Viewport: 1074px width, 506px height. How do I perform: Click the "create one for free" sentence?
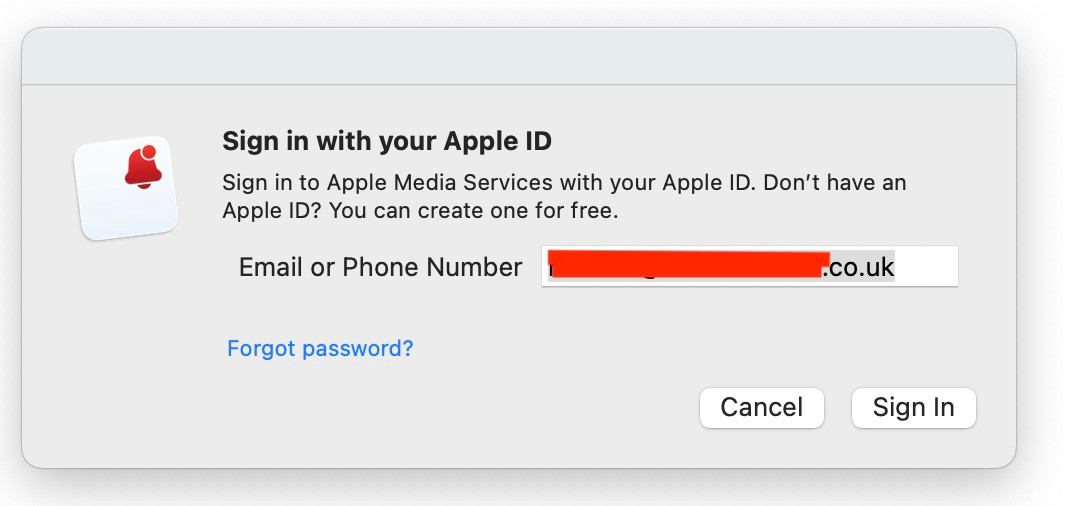tap(473, 211)
